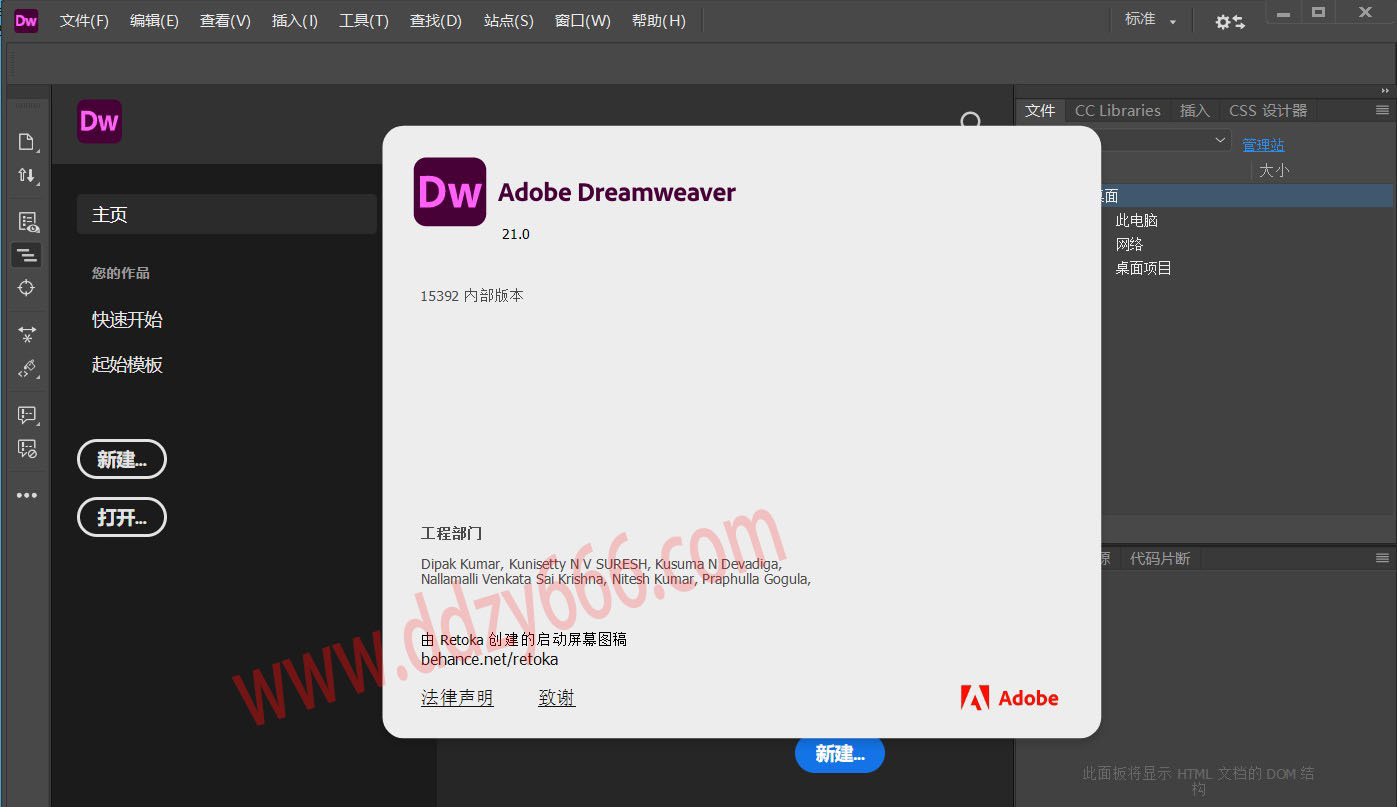Click the crosshair Inspect icon
Image resolution: width=1397 pixels, height=807 pixels.
[27, 288]
